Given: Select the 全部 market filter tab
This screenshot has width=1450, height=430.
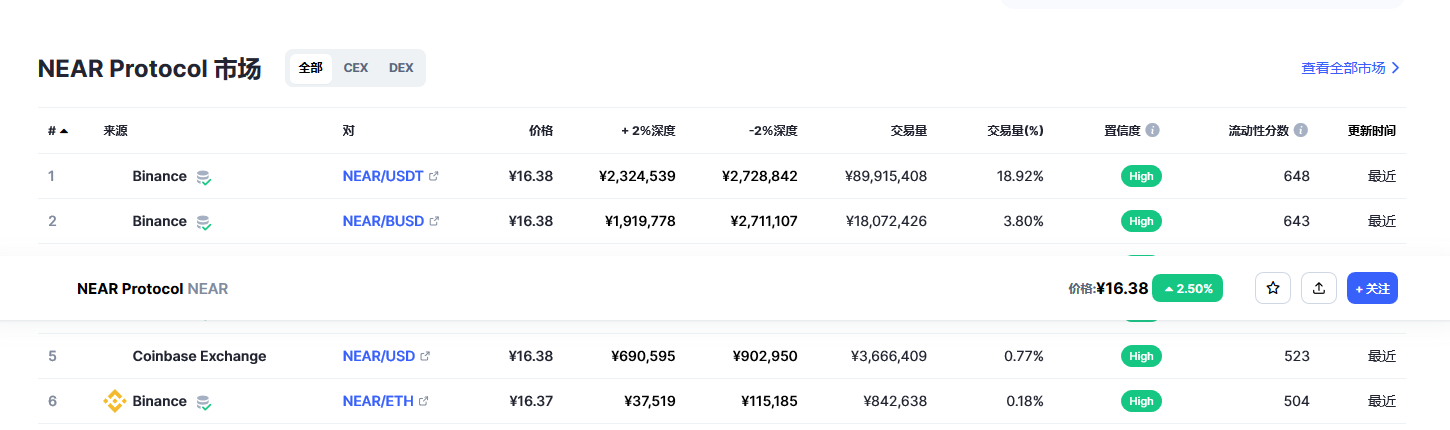Looking at the screenshot, I should click(311, 68).
